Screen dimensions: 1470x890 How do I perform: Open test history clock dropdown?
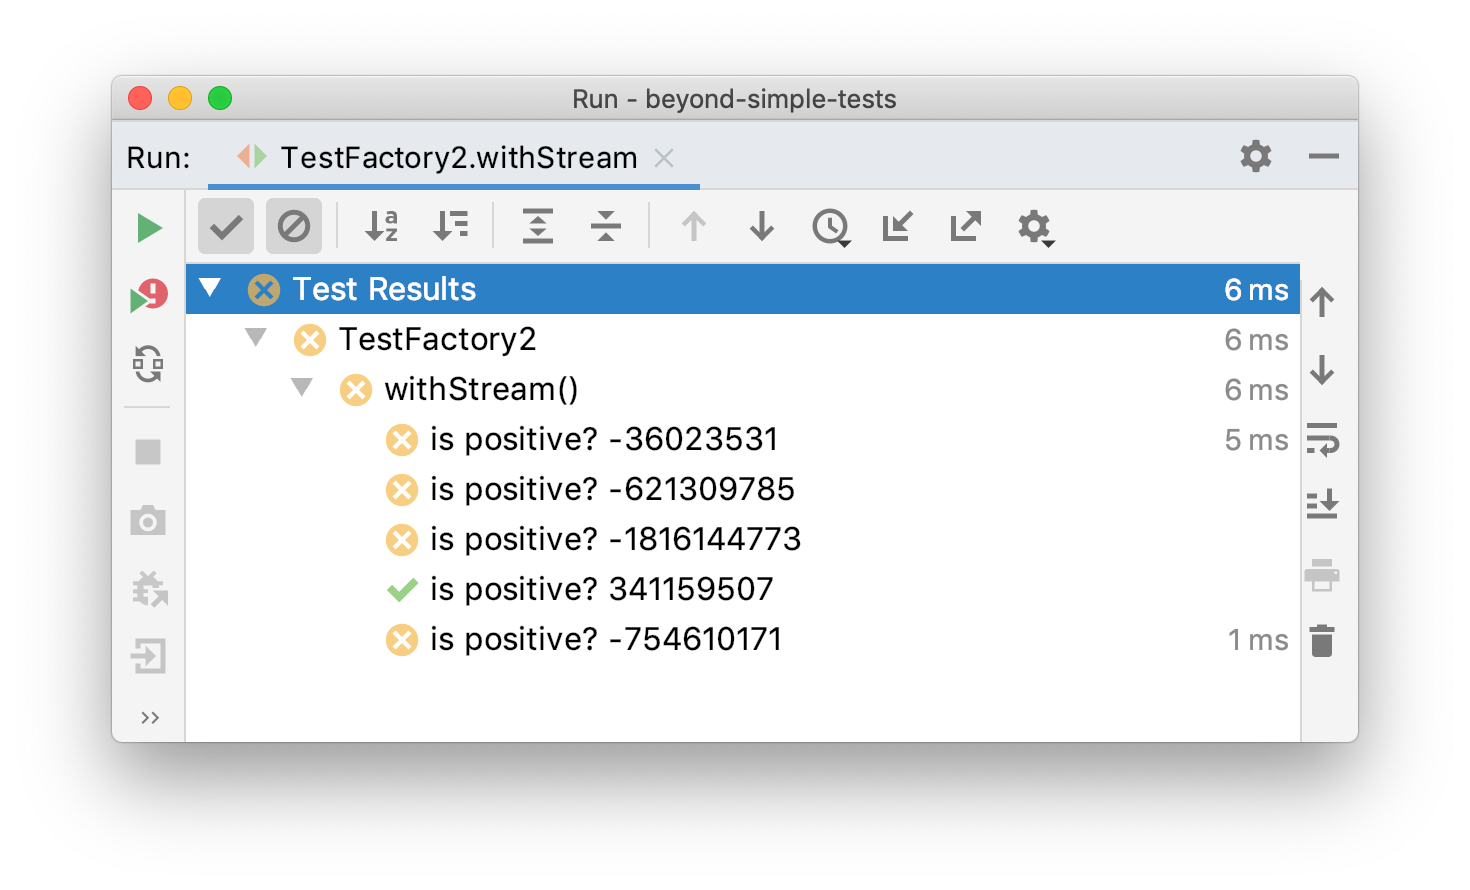click(x=831, y=227)
